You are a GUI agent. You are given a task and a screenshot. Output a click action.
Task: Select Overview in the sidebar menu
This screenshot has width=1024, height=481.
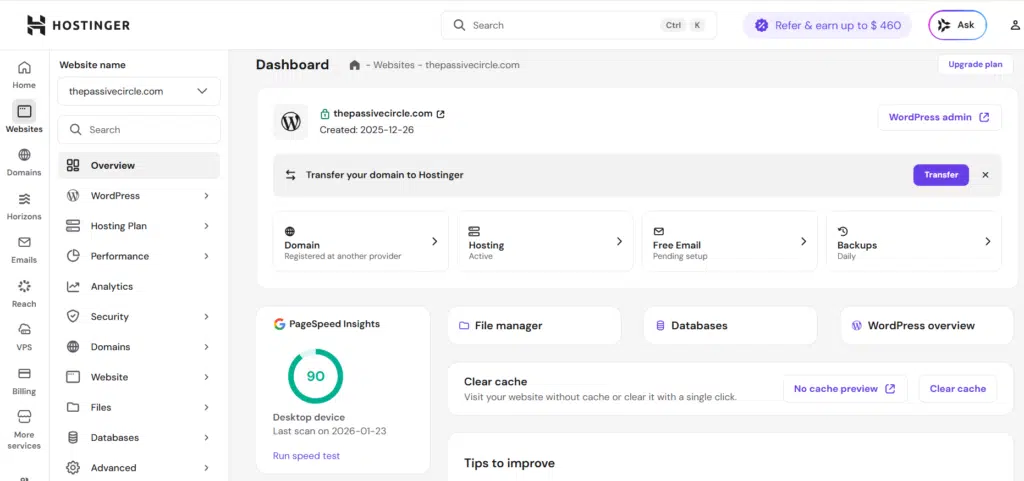point(139,166)
